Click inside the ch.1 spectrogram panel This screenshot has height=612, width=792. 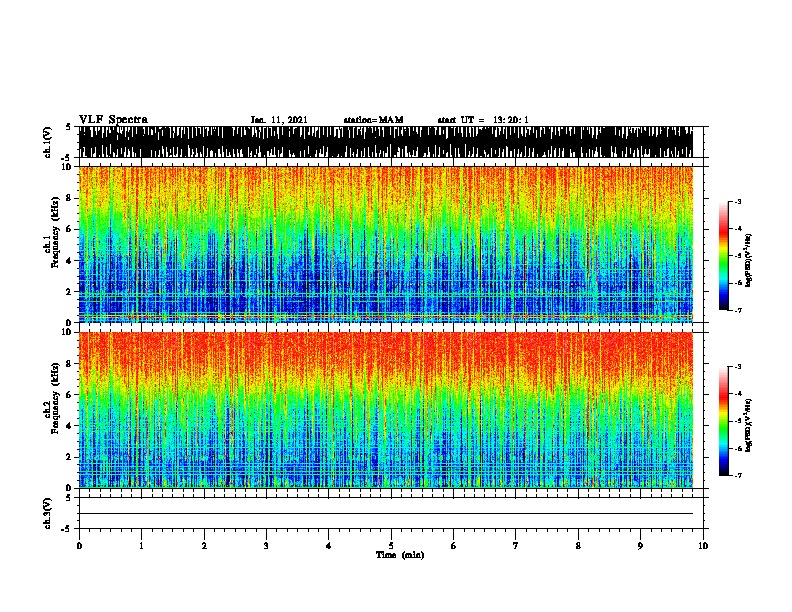386,244
